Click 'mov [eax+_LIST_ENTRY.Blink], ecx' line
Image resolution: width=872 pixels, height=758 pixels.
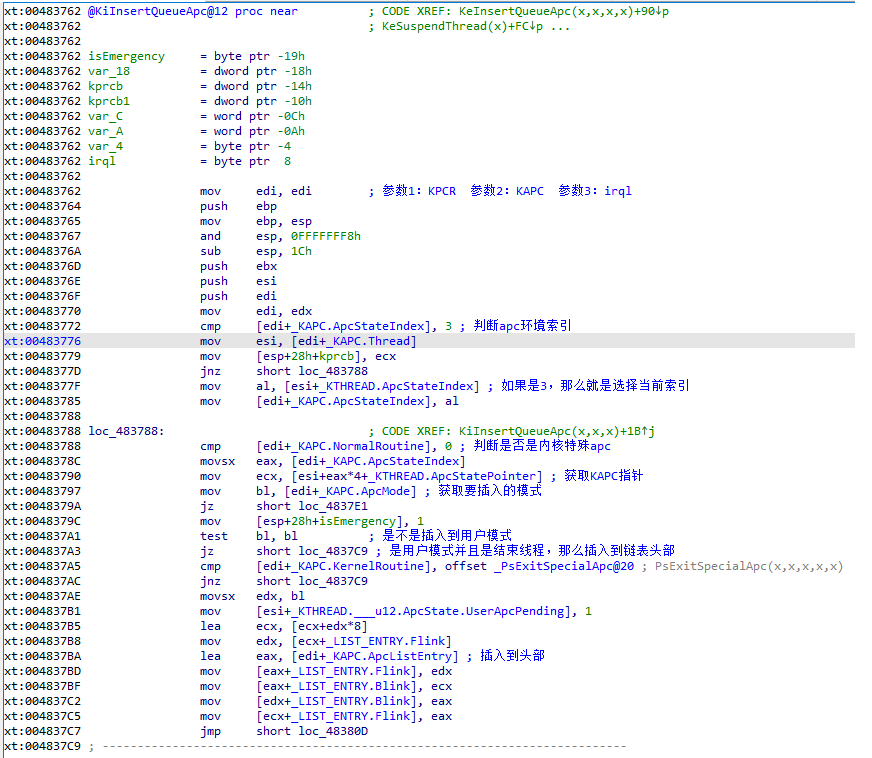coord(326,687)
